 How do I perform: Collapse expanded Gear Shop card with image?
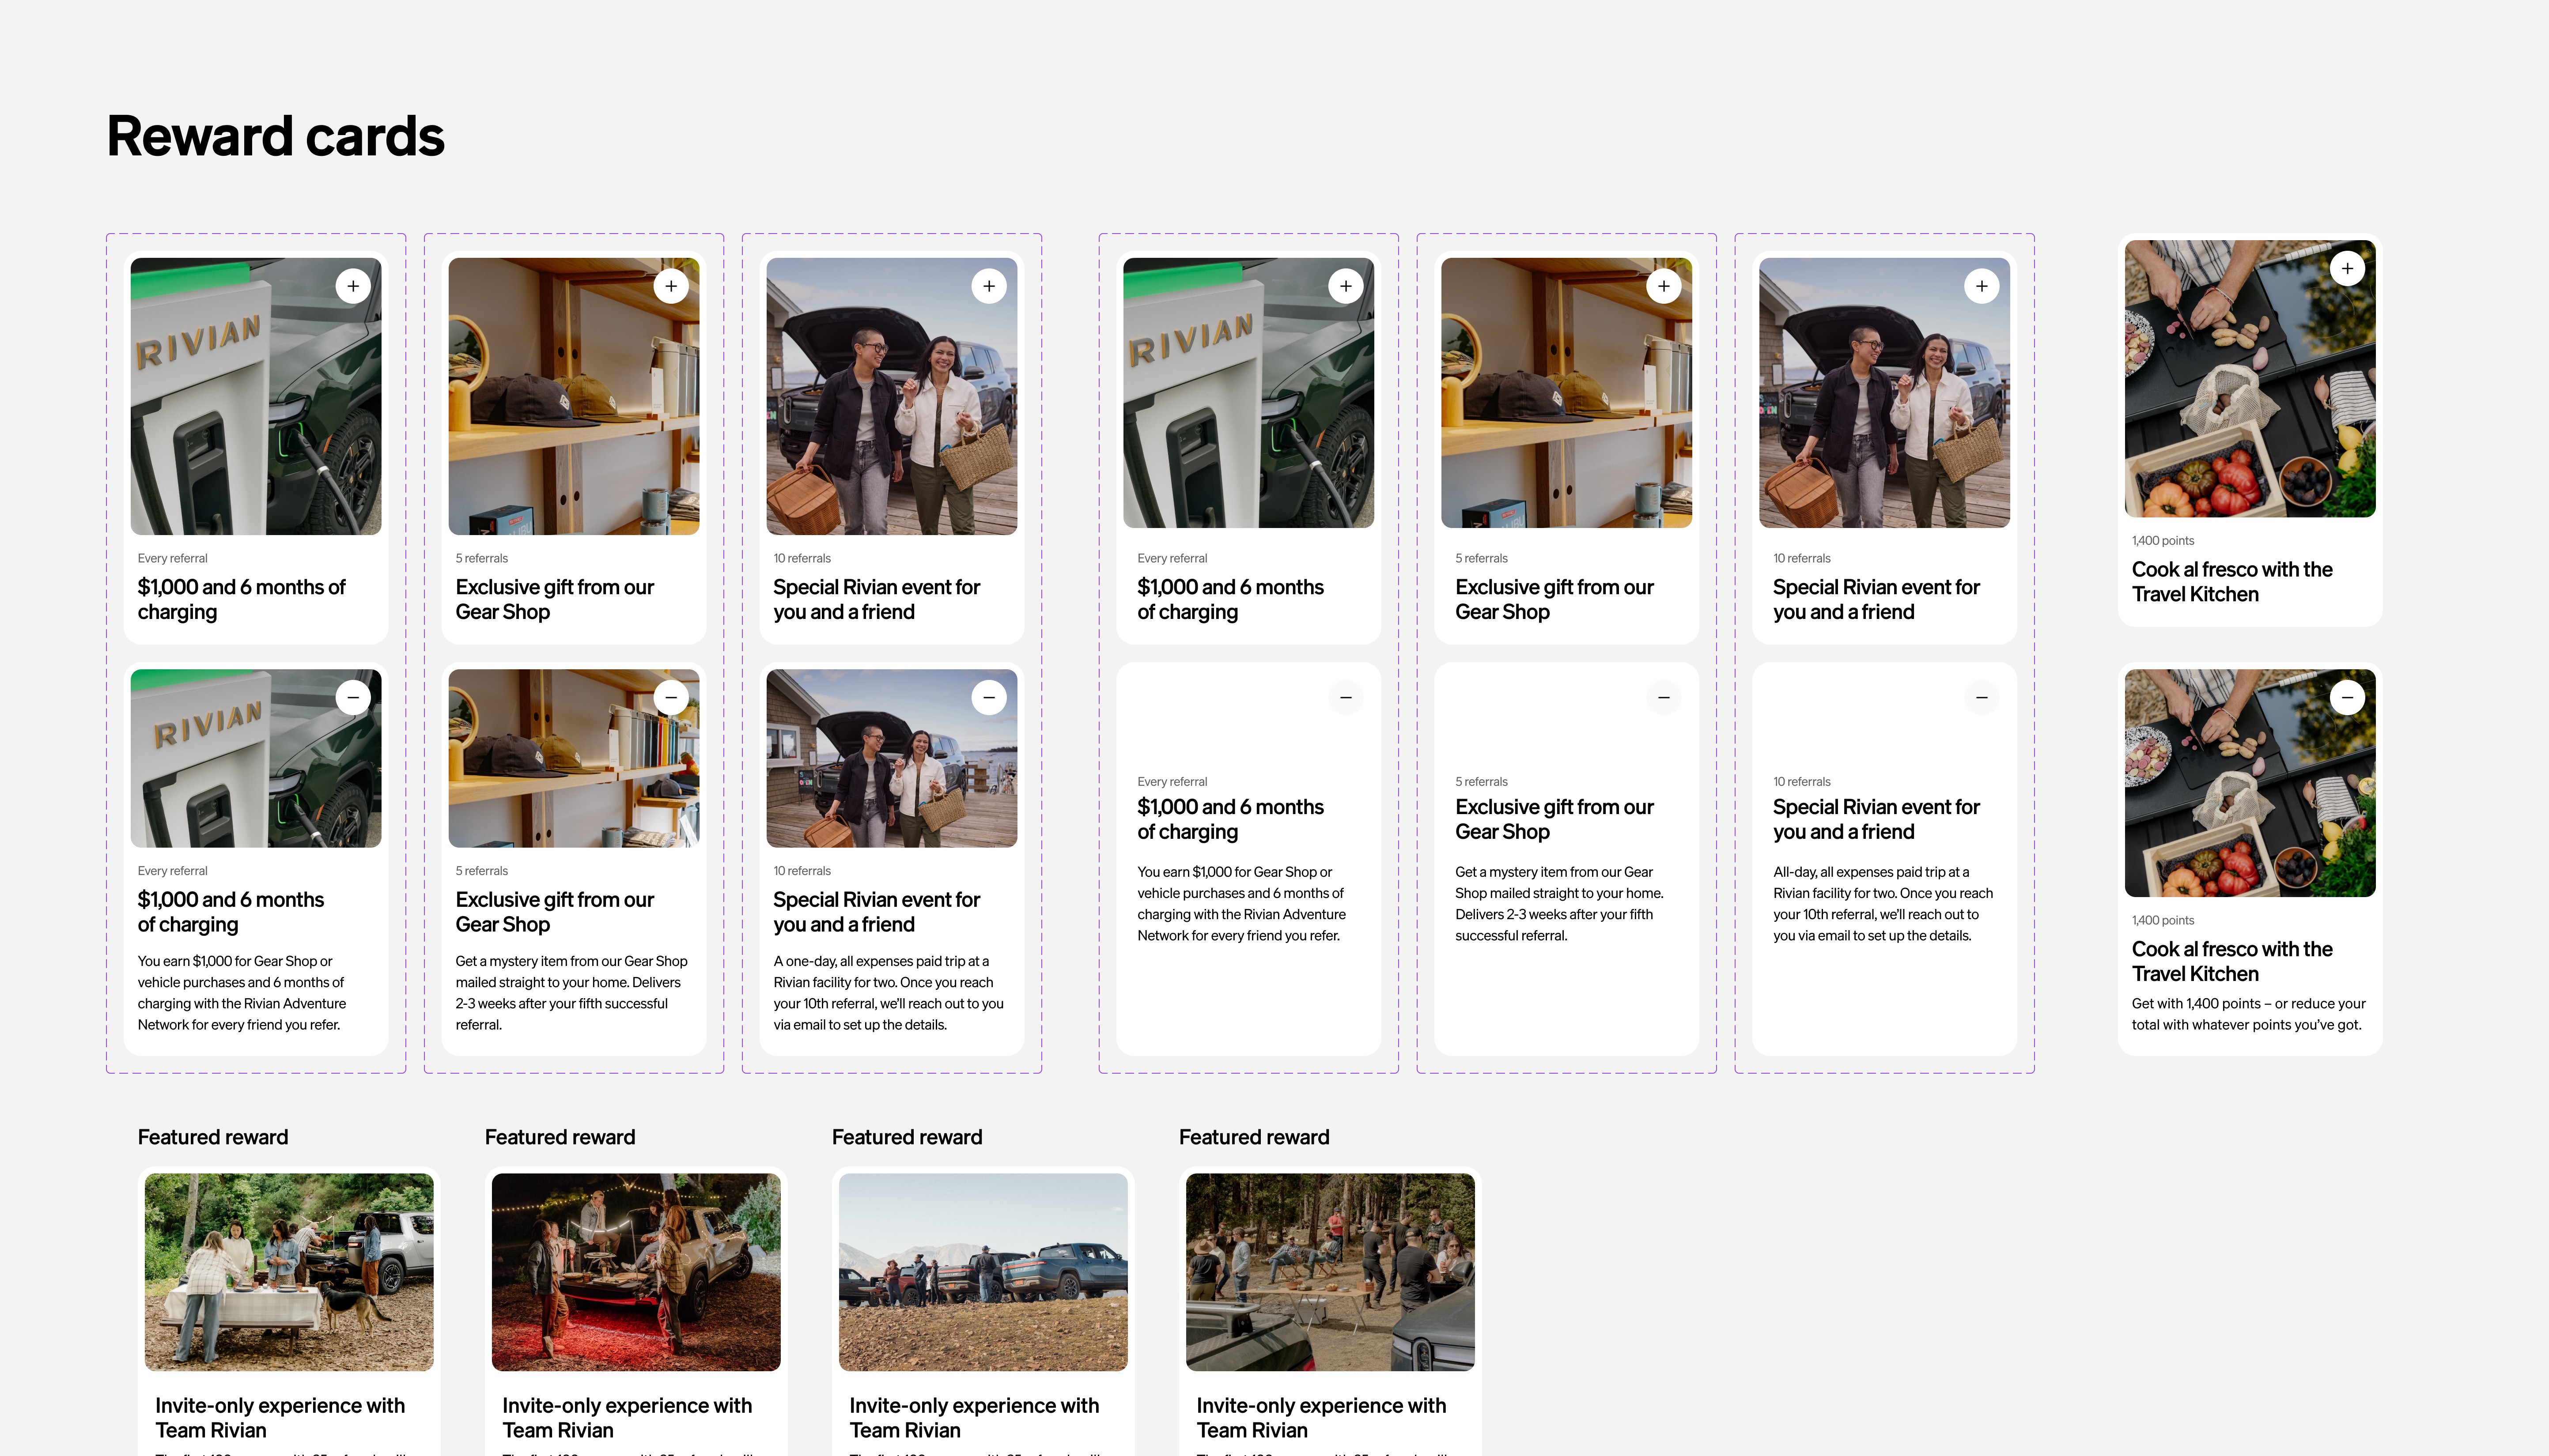[x=671, y=697]
